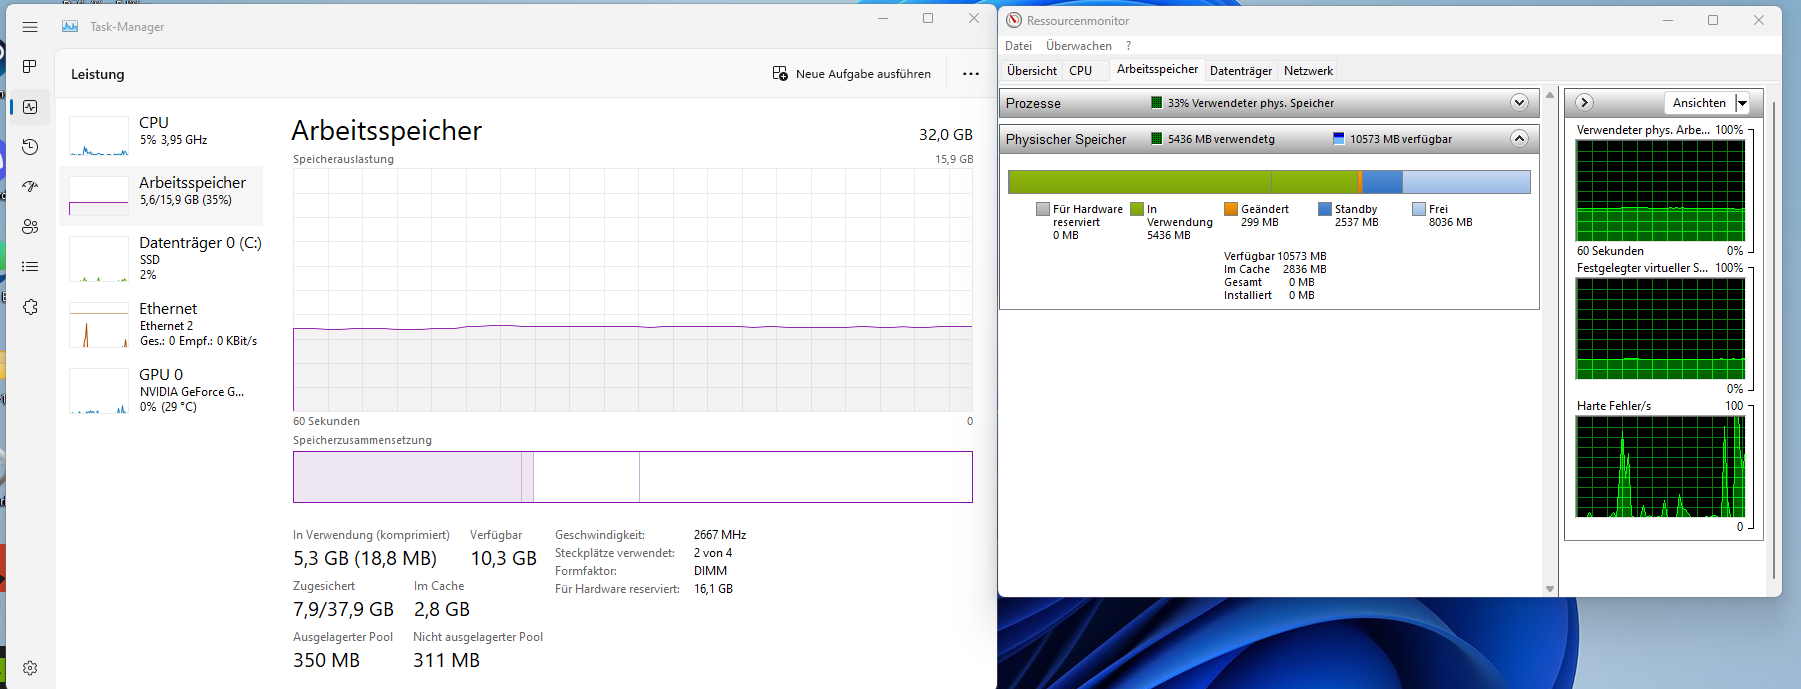Click the '2 von 4' slots value

(x=713, y=553)
